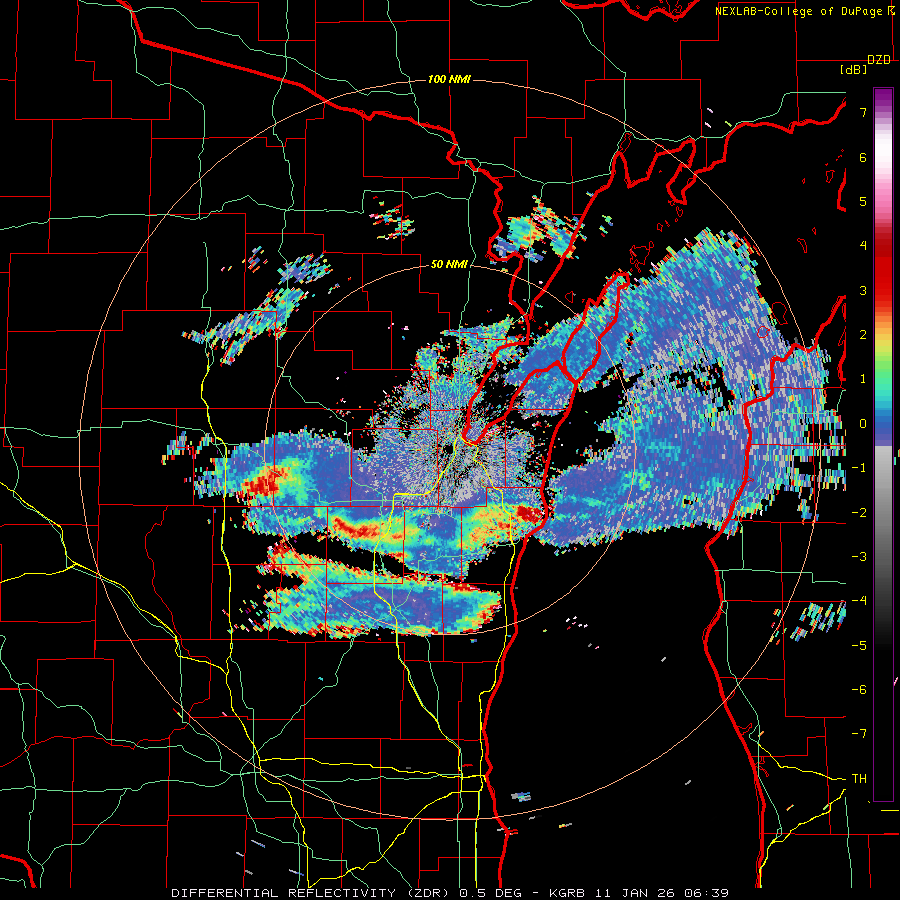Click the positive 4 dB scale label
Viewport: 900px width, 900px height.
pyautogui.click(x=863, y=246)
